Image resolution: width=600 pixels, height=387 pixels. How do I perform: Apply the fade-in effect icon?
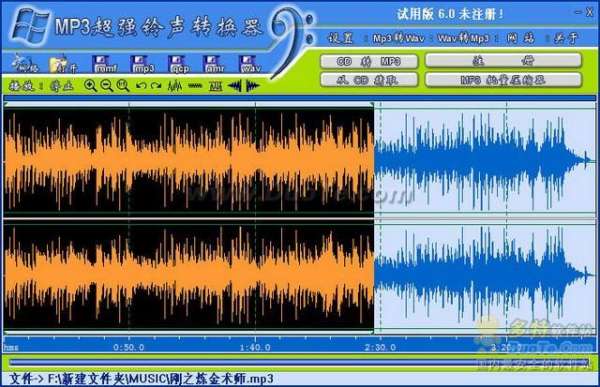pyautogui.click(x=234, y=86)
